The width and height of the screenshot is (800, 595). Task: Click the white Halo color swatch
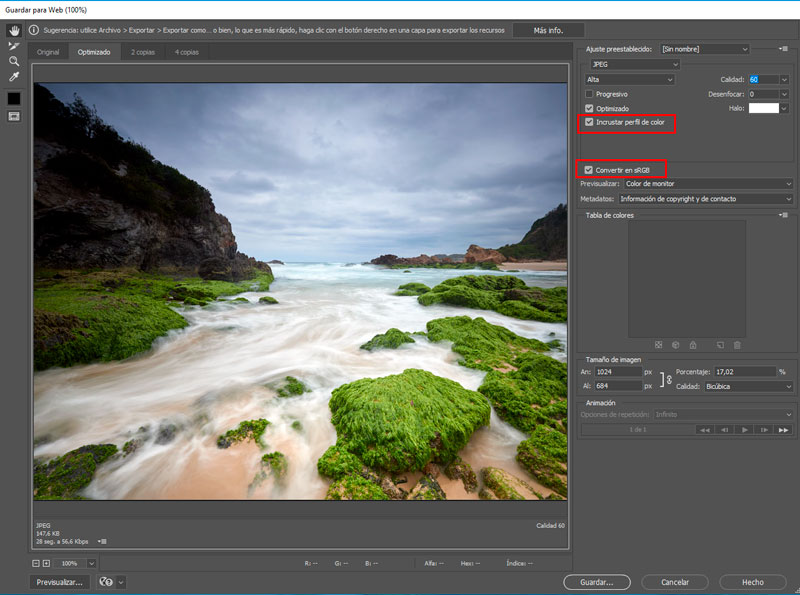(x=763, y=108)
